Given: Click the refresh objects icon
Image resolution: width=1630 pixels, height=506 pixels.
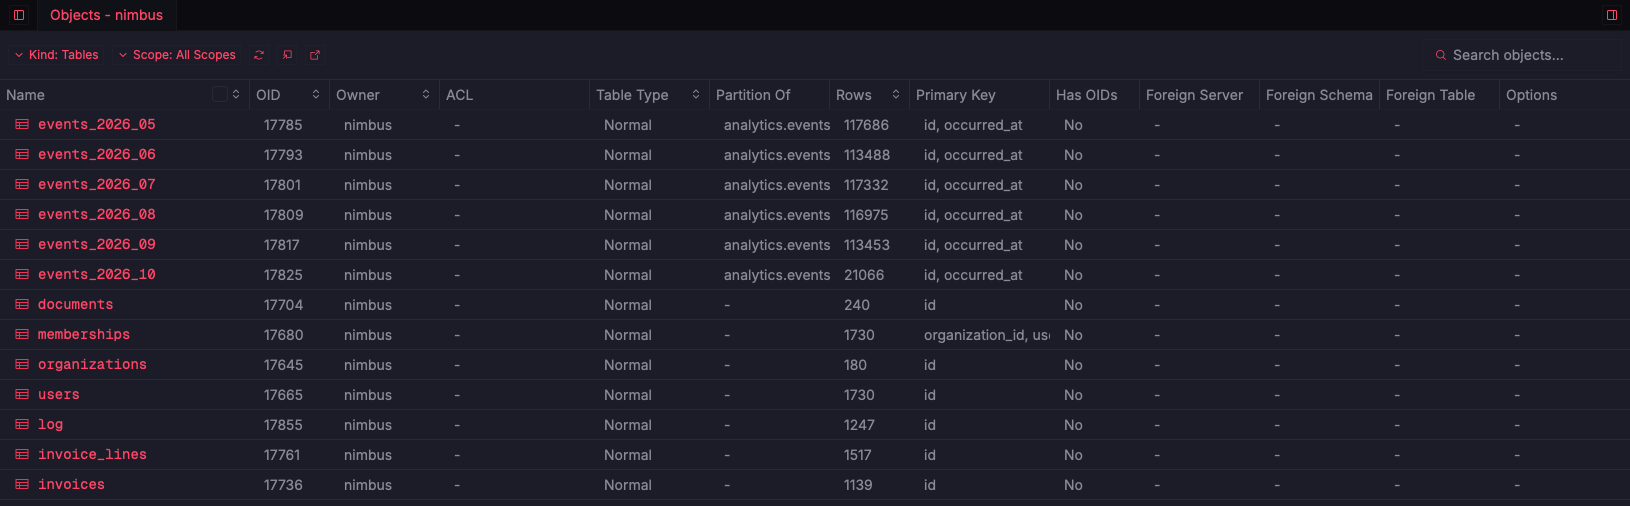Looking at the screenshot, I should (x=259, y=55).
